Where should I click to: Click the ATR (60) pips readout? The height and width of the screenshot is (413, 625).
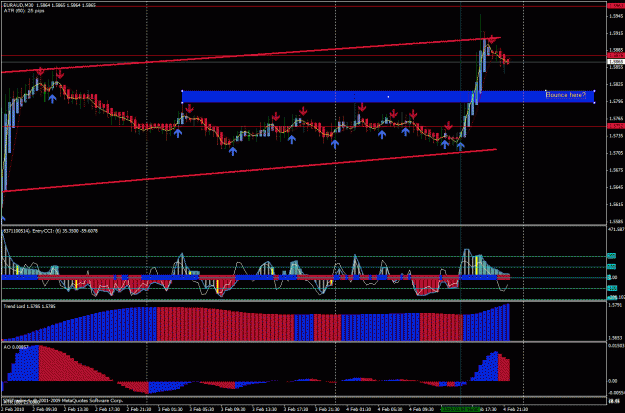pyautogui.click(x=24, y=11)
